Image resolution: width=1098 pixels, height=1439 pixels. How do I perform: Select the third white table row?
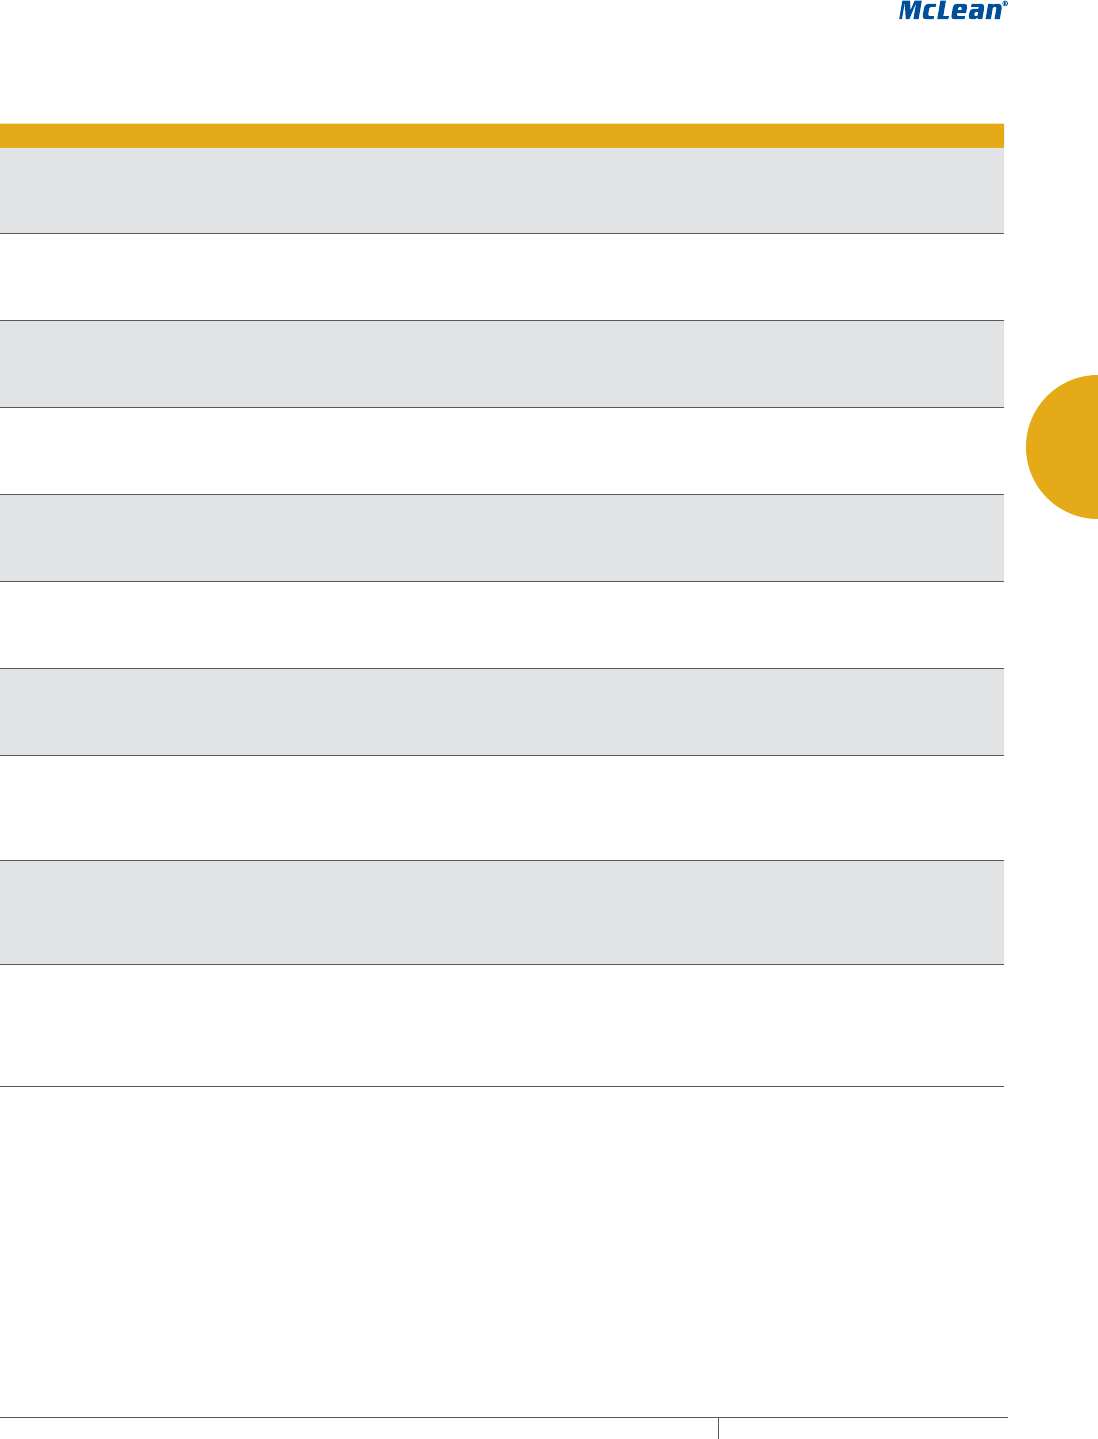502,625
